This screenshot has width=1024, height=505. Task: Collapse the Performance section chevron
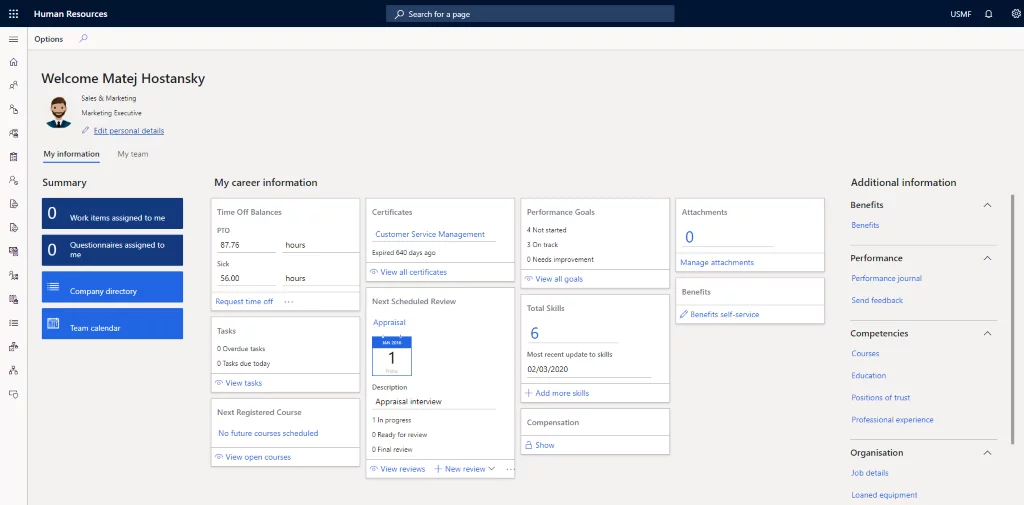click(x=987, y=258)
